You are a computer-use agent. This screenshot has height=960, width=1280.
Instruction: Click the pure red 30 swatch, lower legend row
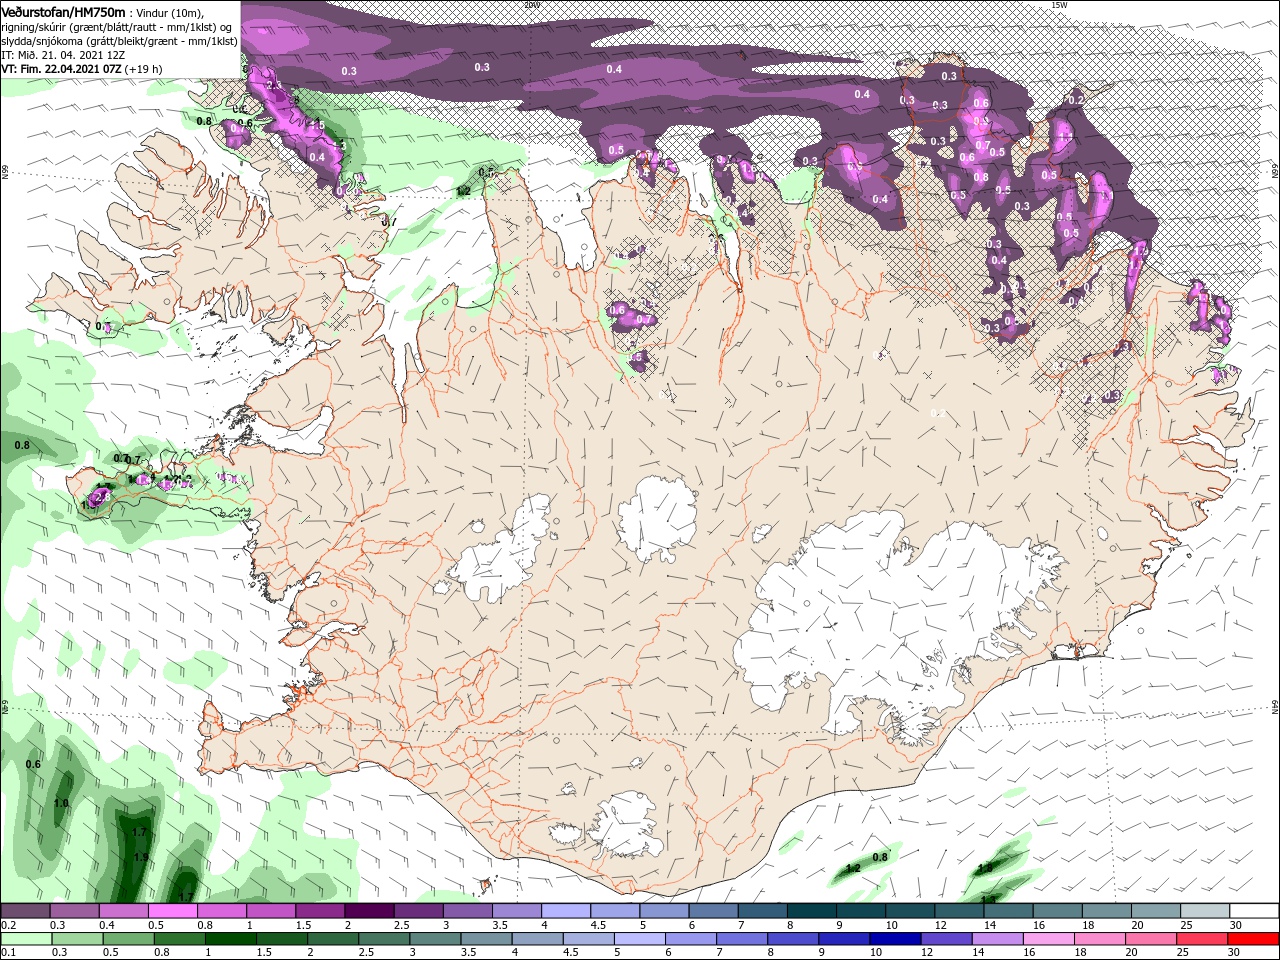point(1254,939)
